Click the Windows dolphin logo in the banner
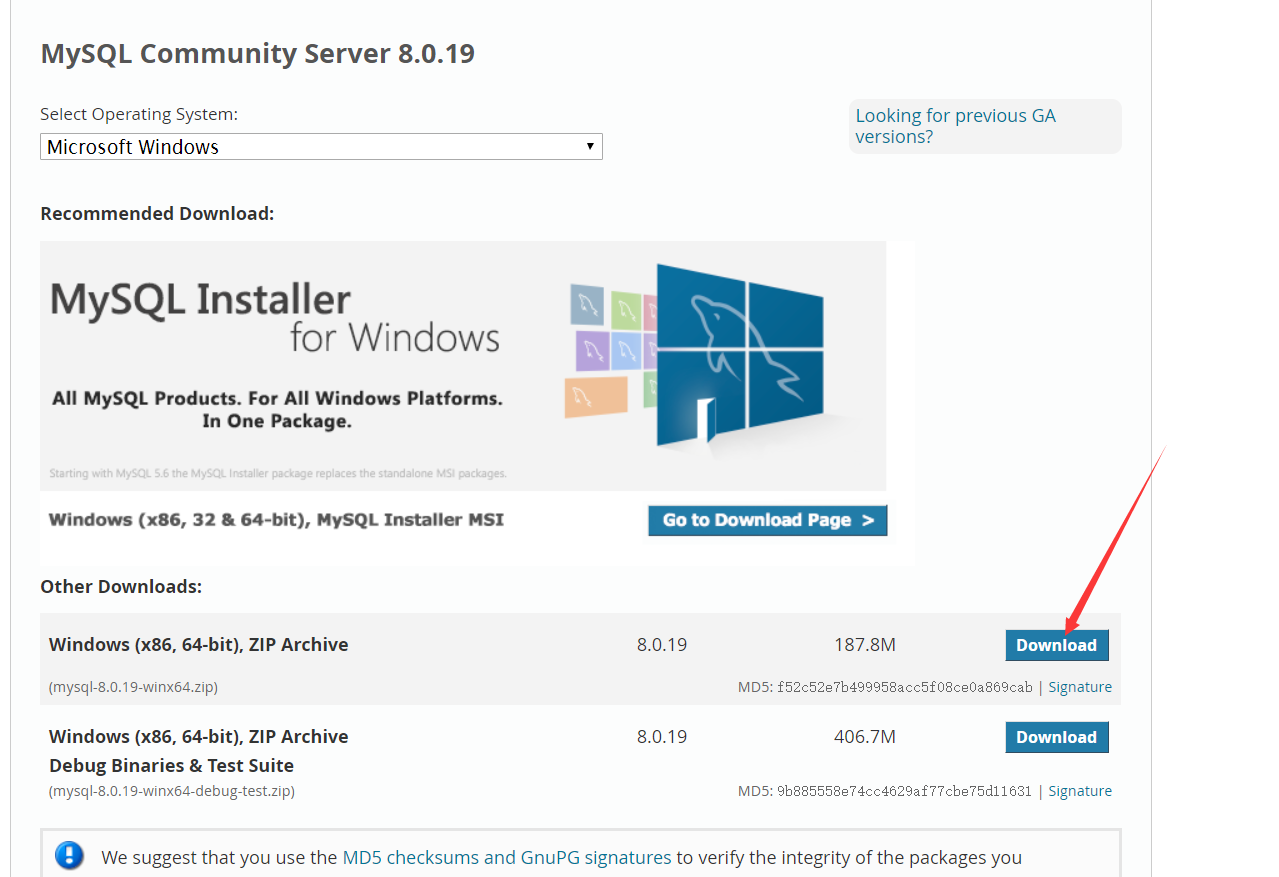The image size is (1279, 877). point(740,355)
